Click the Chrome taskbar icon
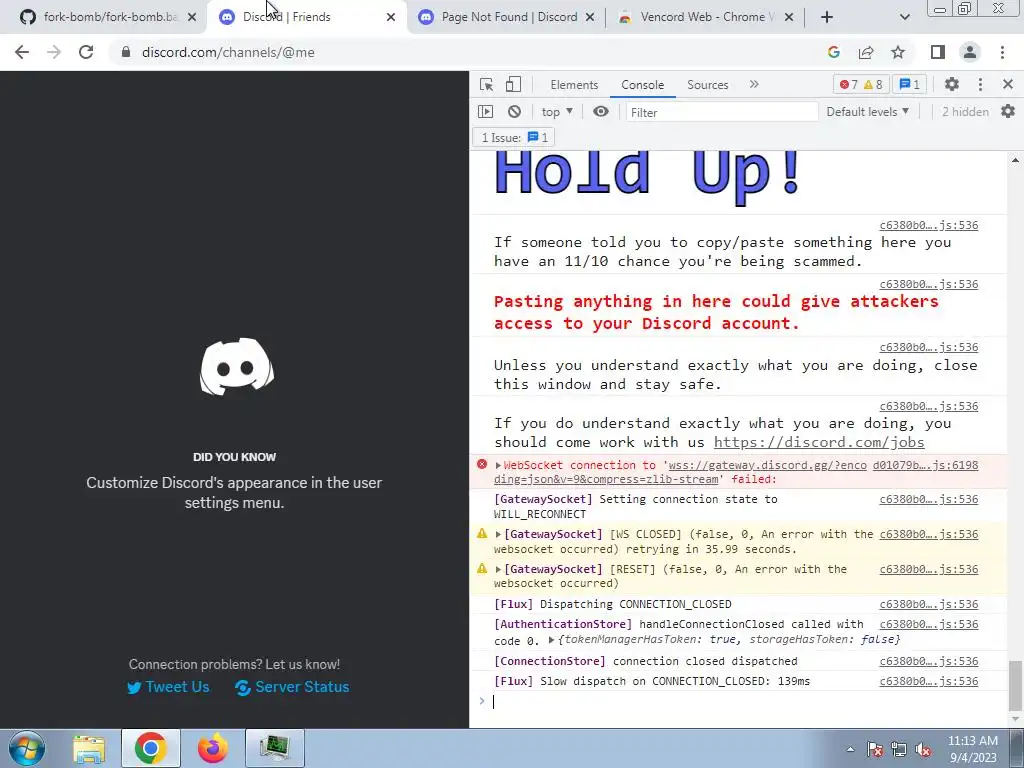 (x=150, y=748)
